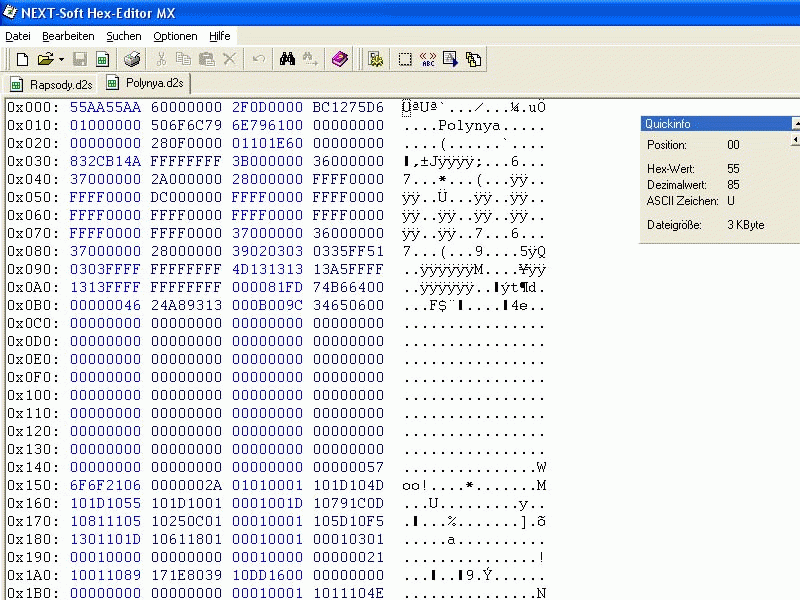Select hex group 4D131313

(x=267, y=269)
